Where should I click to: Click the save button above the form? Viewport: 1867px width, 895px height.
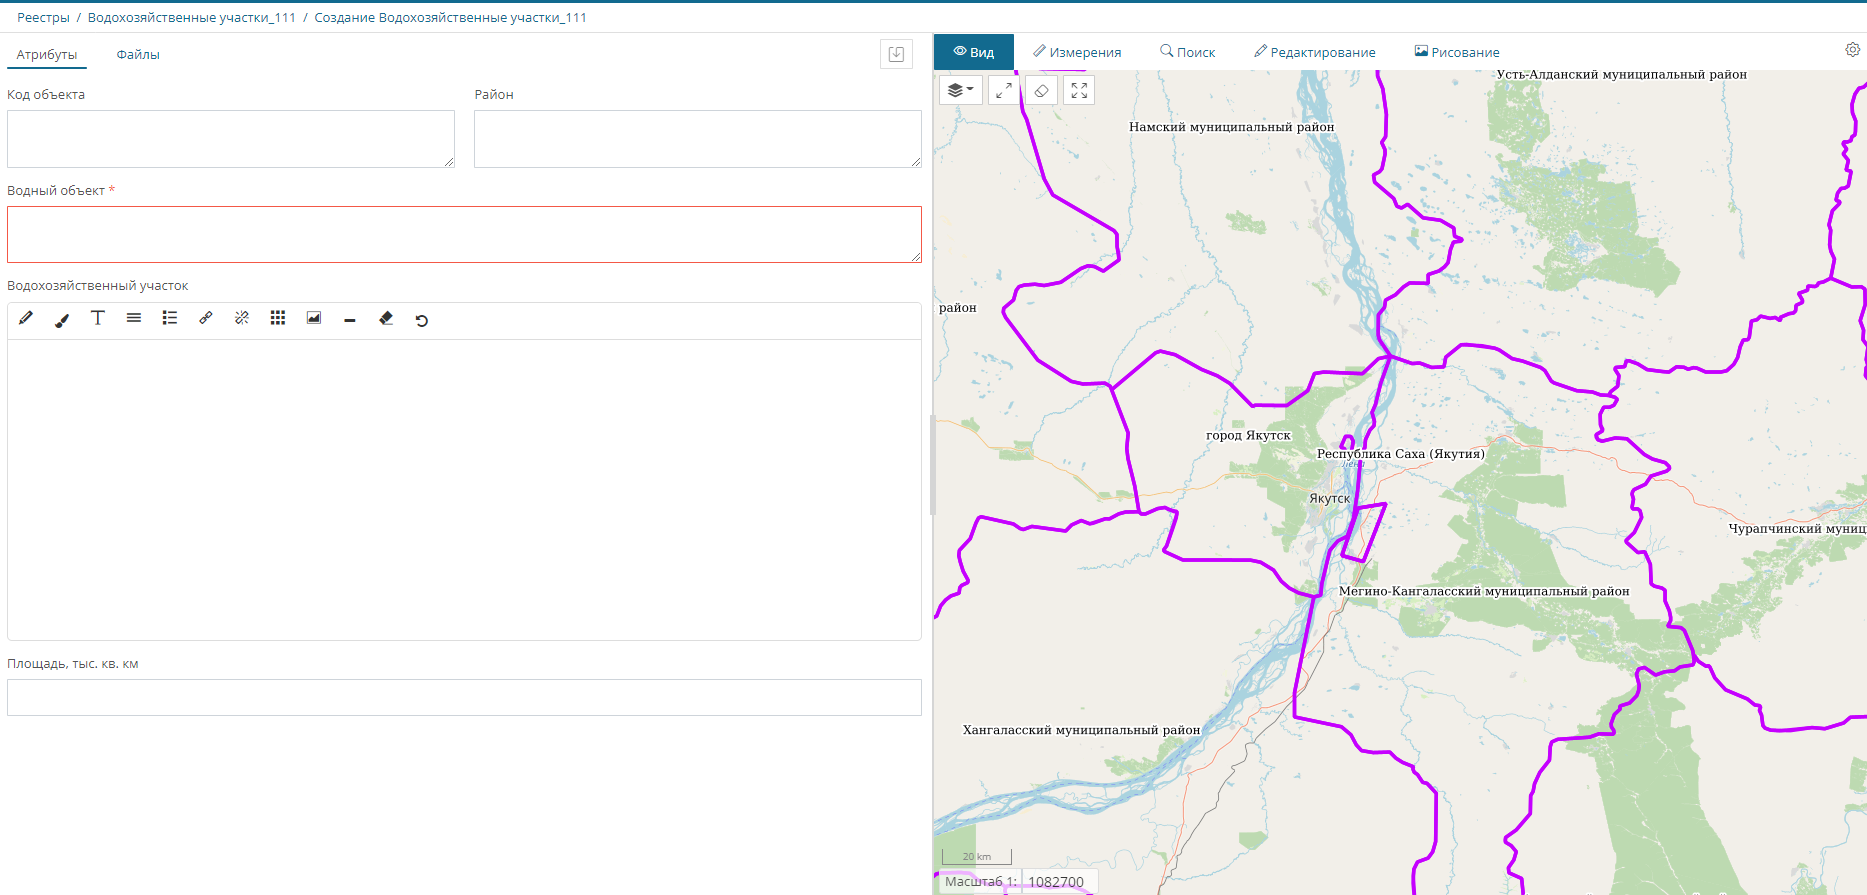896,54
